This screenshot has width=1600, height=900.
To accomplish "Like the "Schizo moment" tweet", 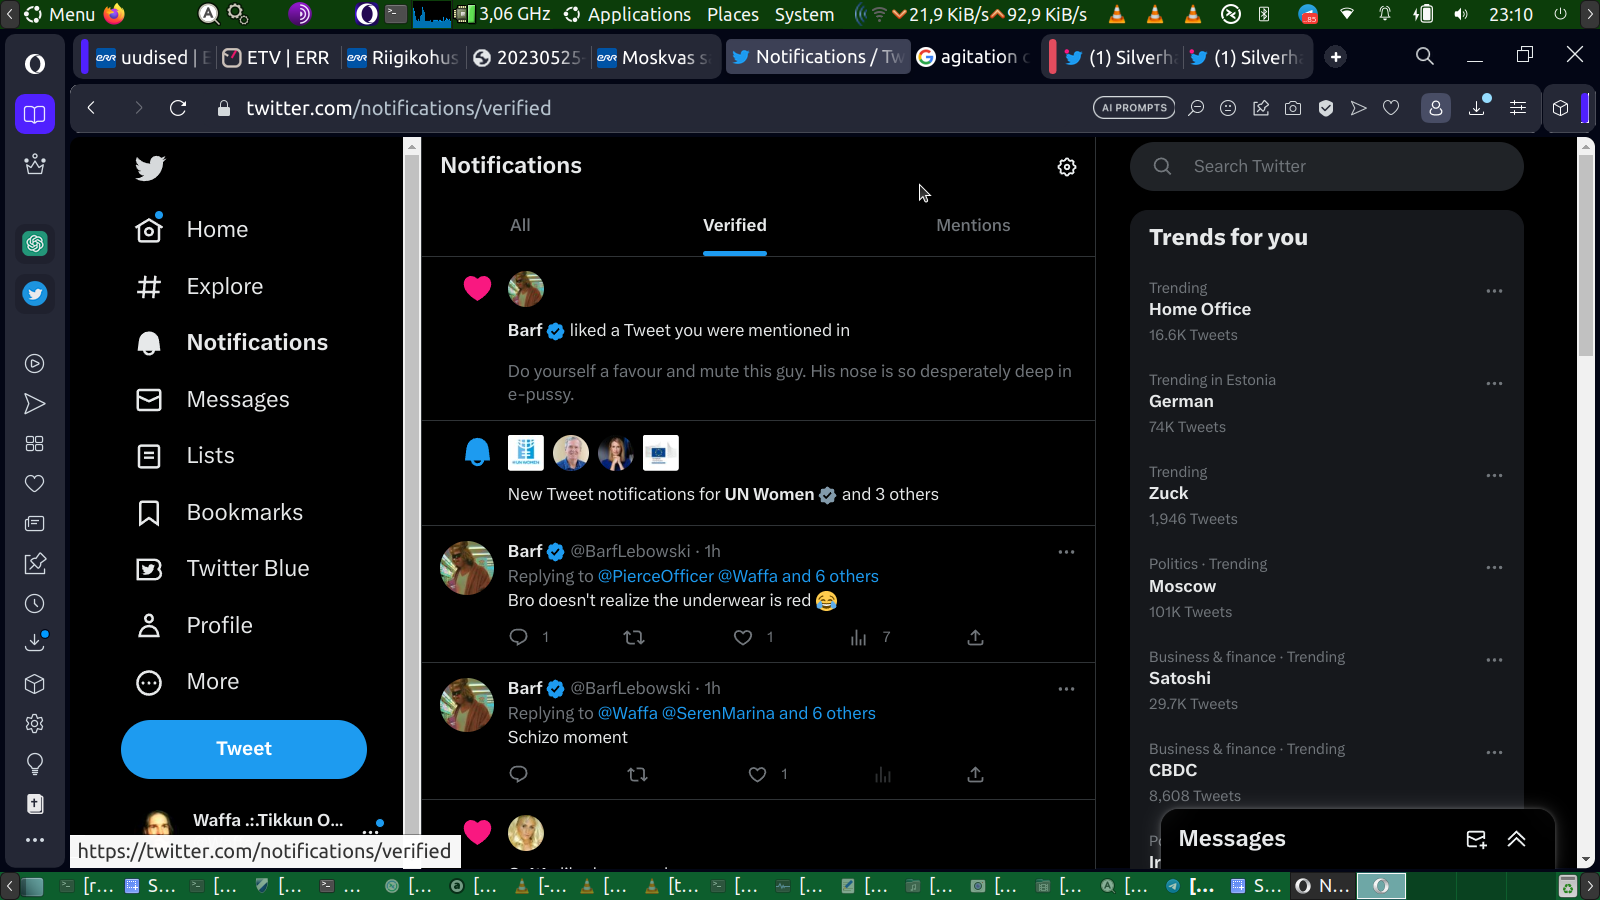I will click(x=757, y=774).
